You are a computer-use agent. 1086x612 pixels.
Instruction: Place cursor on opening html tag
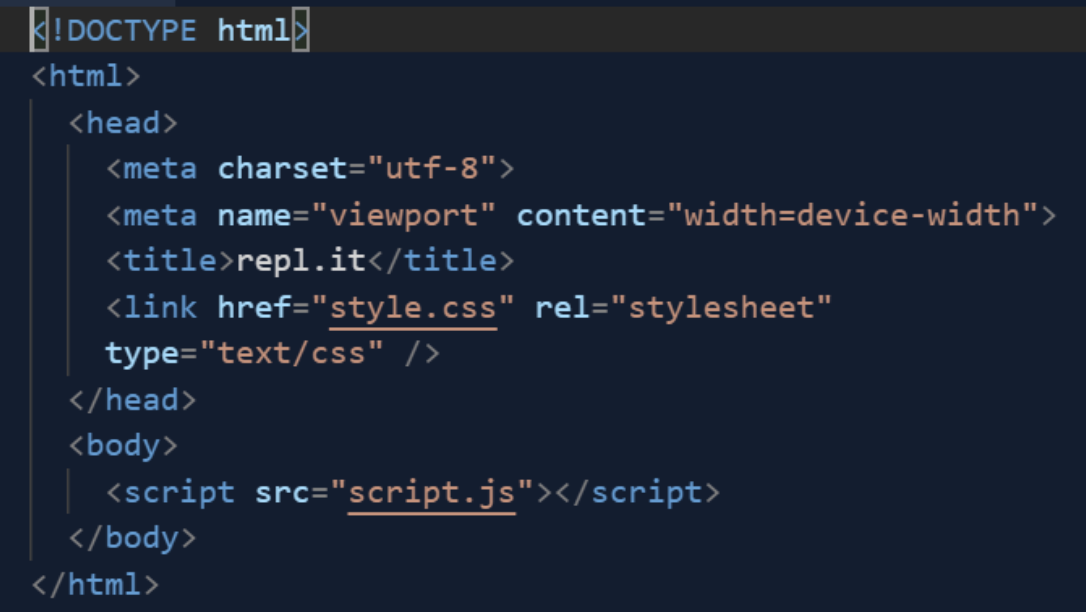point(86,77)
